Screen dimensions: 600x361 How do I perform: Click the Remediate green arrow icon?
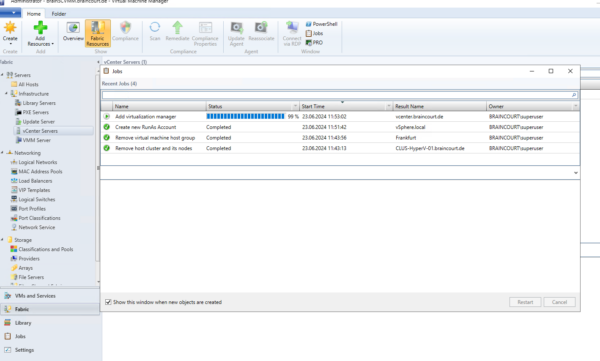click(177, 28)
